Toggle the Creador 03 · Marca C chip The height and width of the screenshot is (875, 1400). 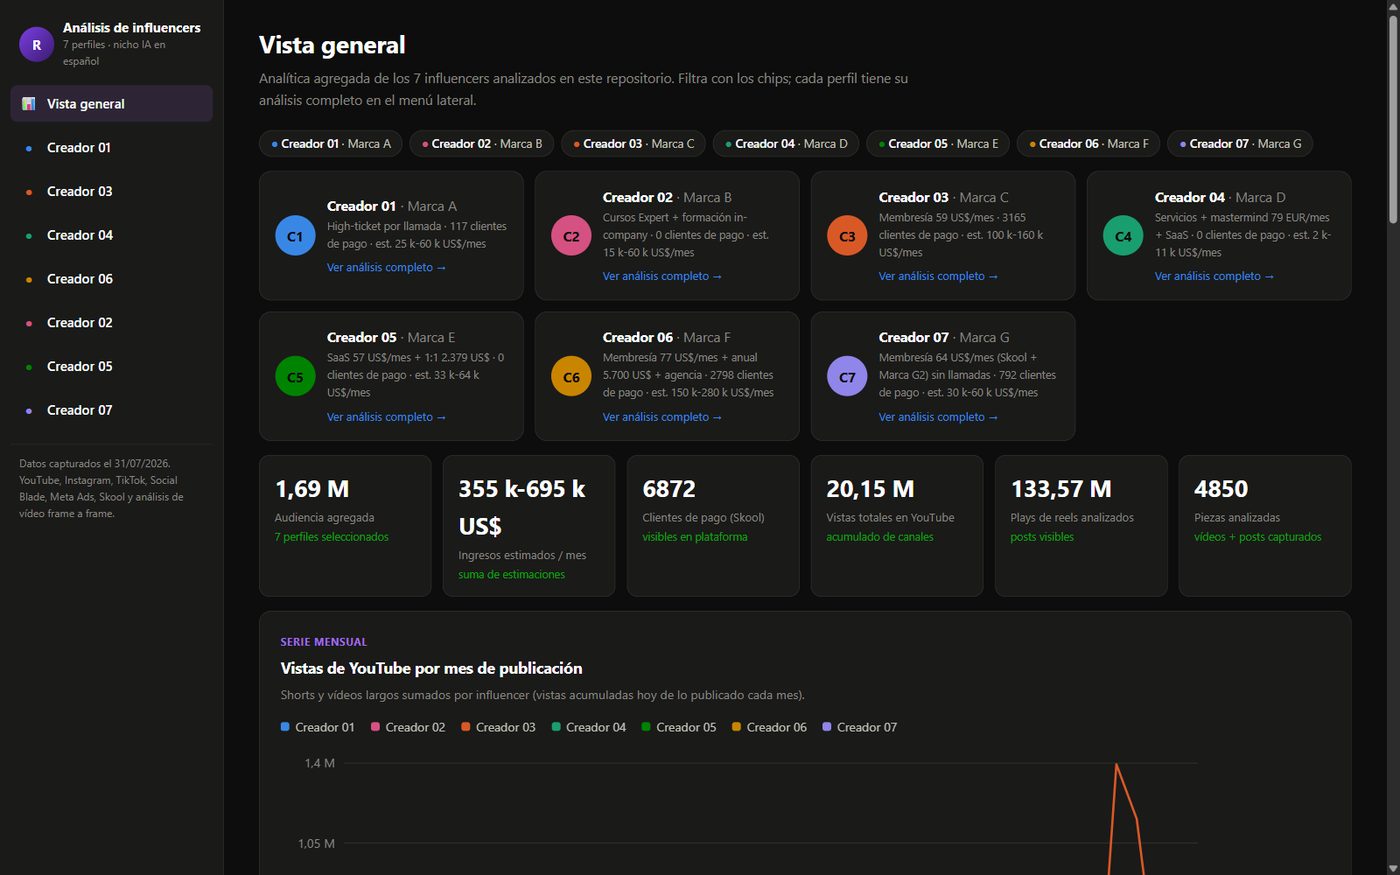tap(634, 144)
